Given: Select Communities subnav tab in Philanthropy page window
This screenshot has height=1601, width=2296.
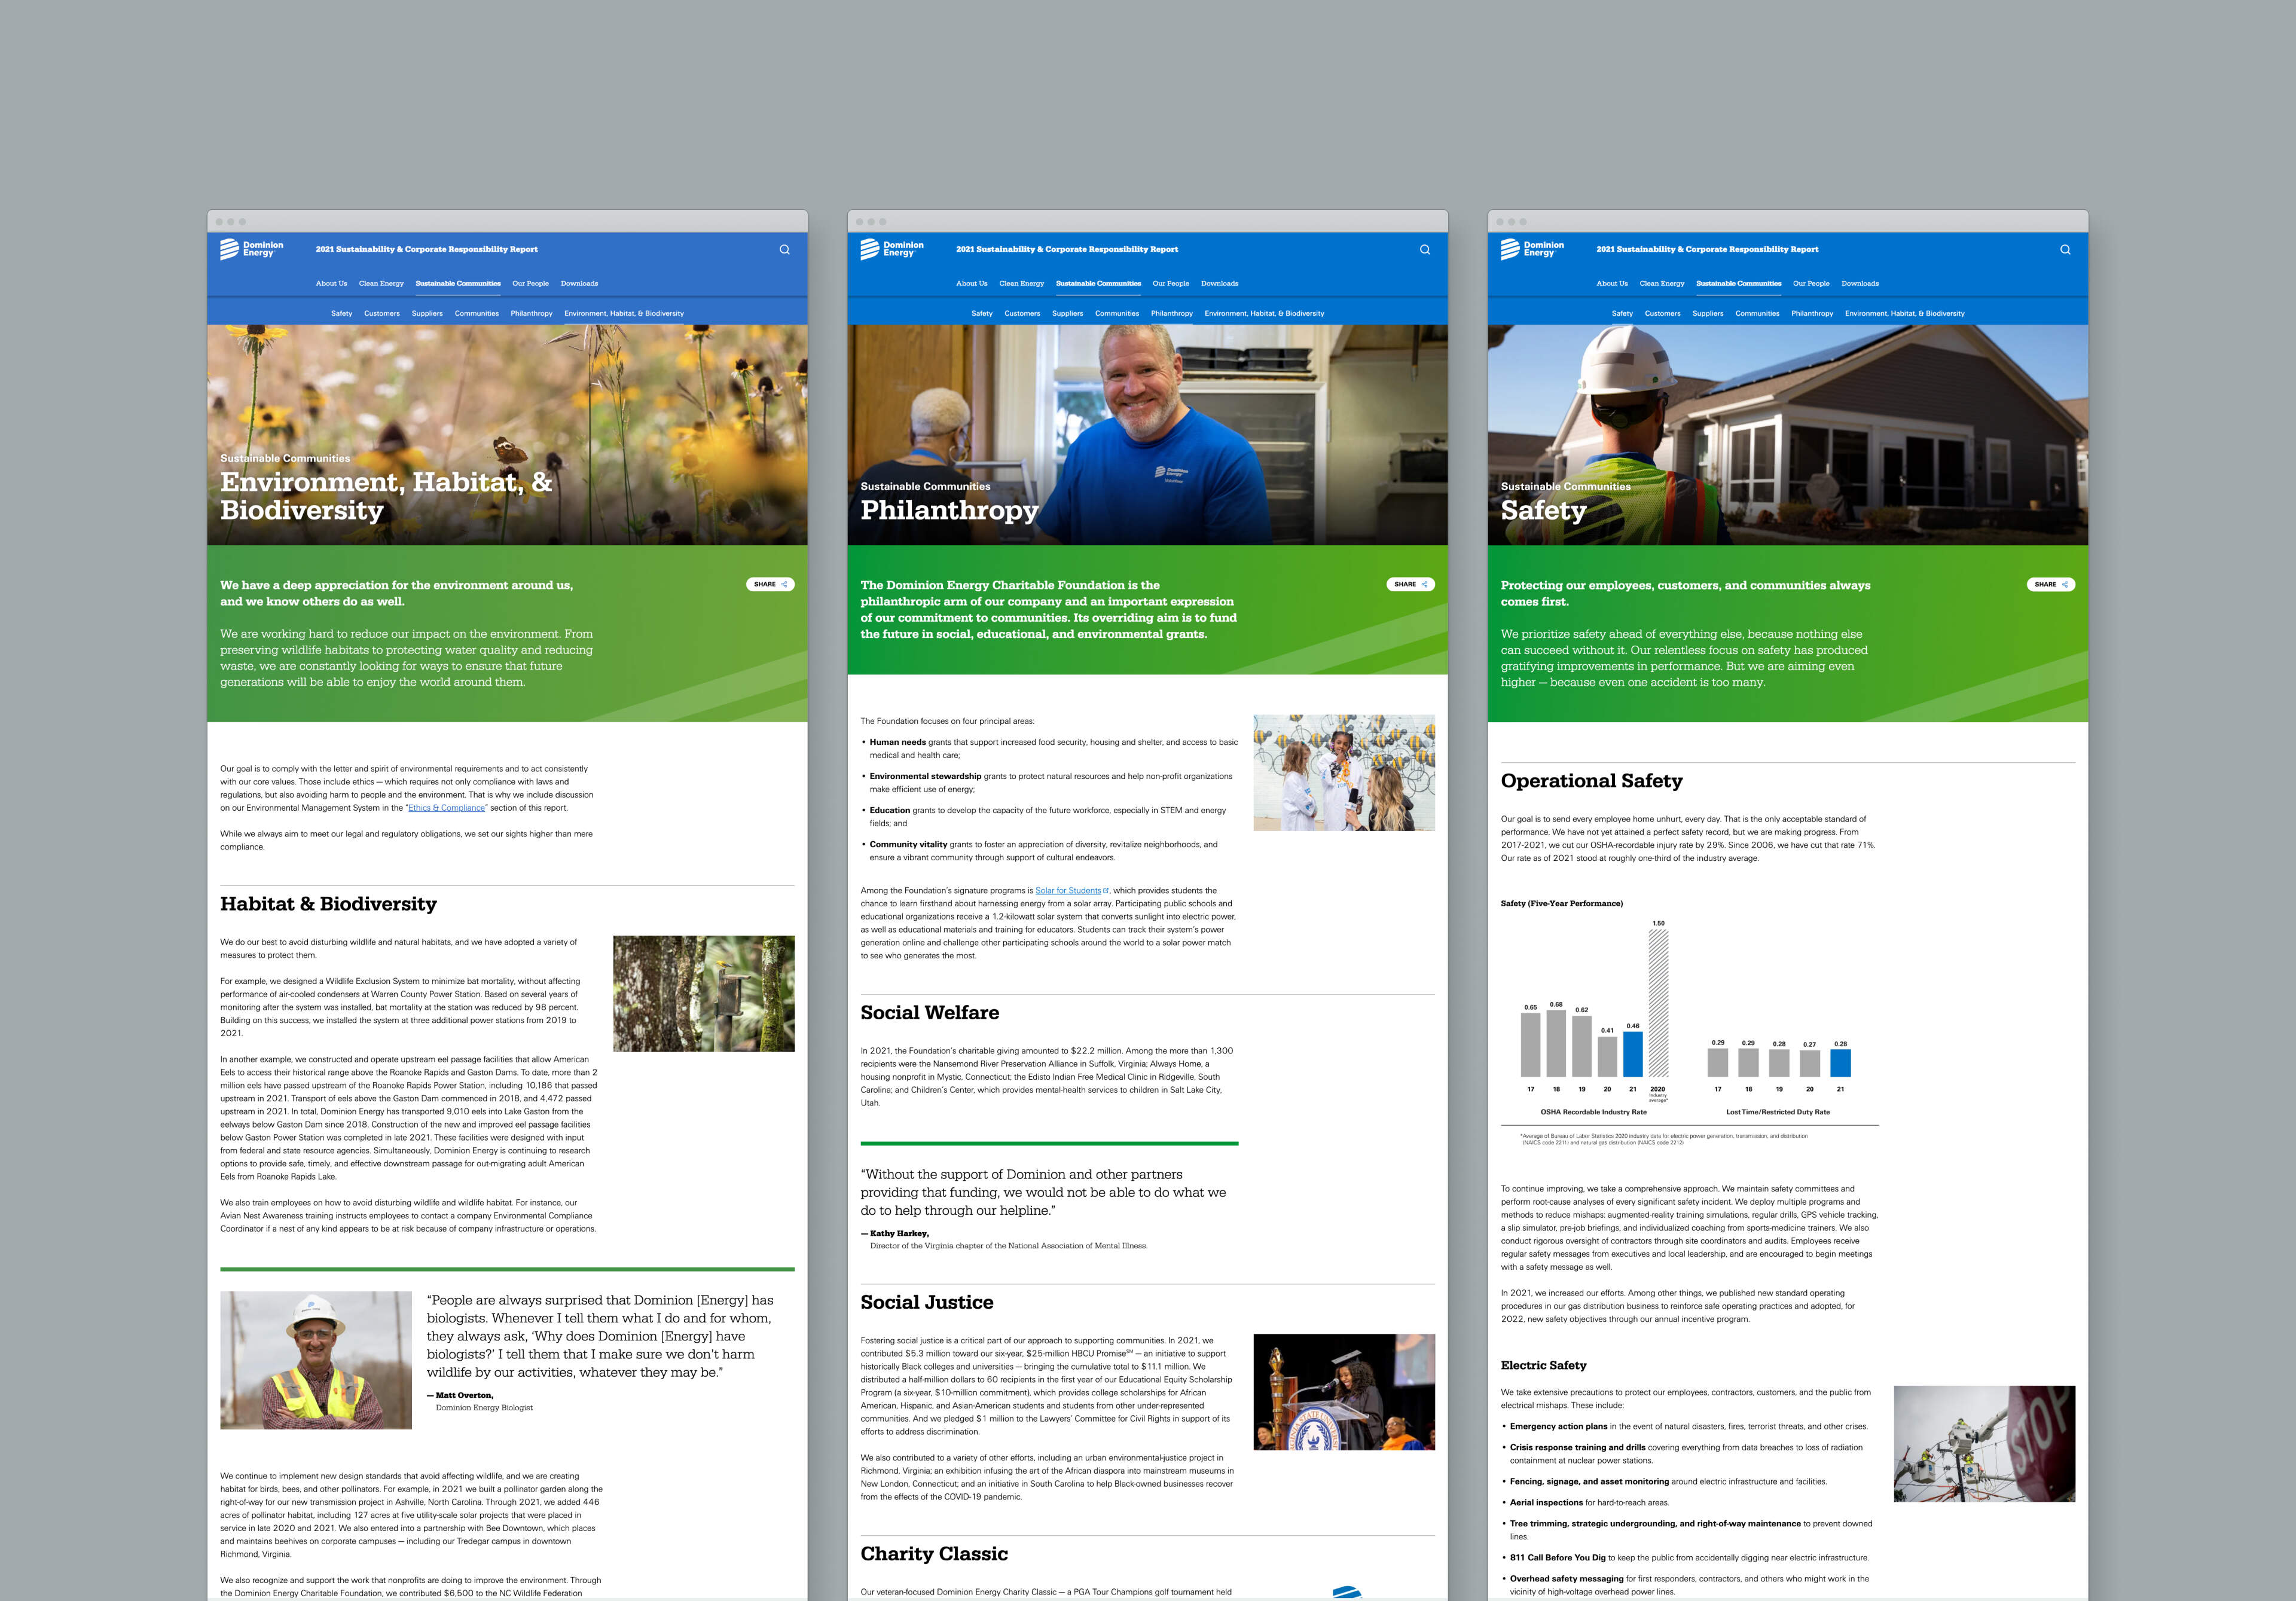Looking at the screenshot, I should (x=1116, y=313).
